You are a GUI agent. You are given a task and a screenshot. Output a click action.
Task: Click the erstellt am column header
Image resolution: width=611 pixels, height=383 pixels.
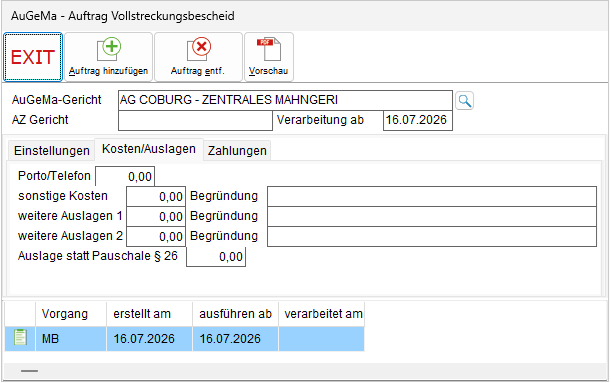pyautogui.click(x=149, y=314)
